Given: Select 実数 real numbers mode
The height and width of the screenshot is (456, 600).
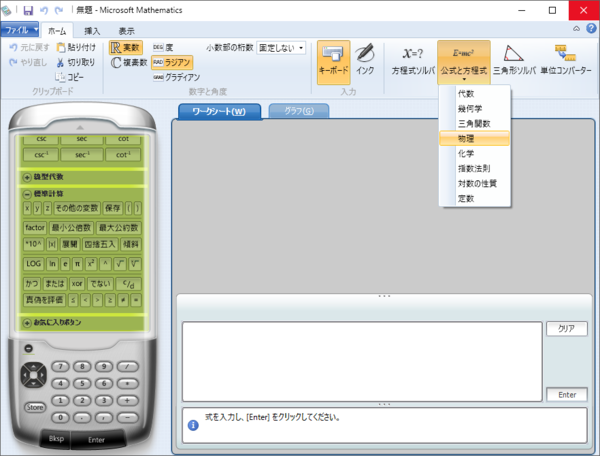Looking at the screenshot, I should point(126,47).
